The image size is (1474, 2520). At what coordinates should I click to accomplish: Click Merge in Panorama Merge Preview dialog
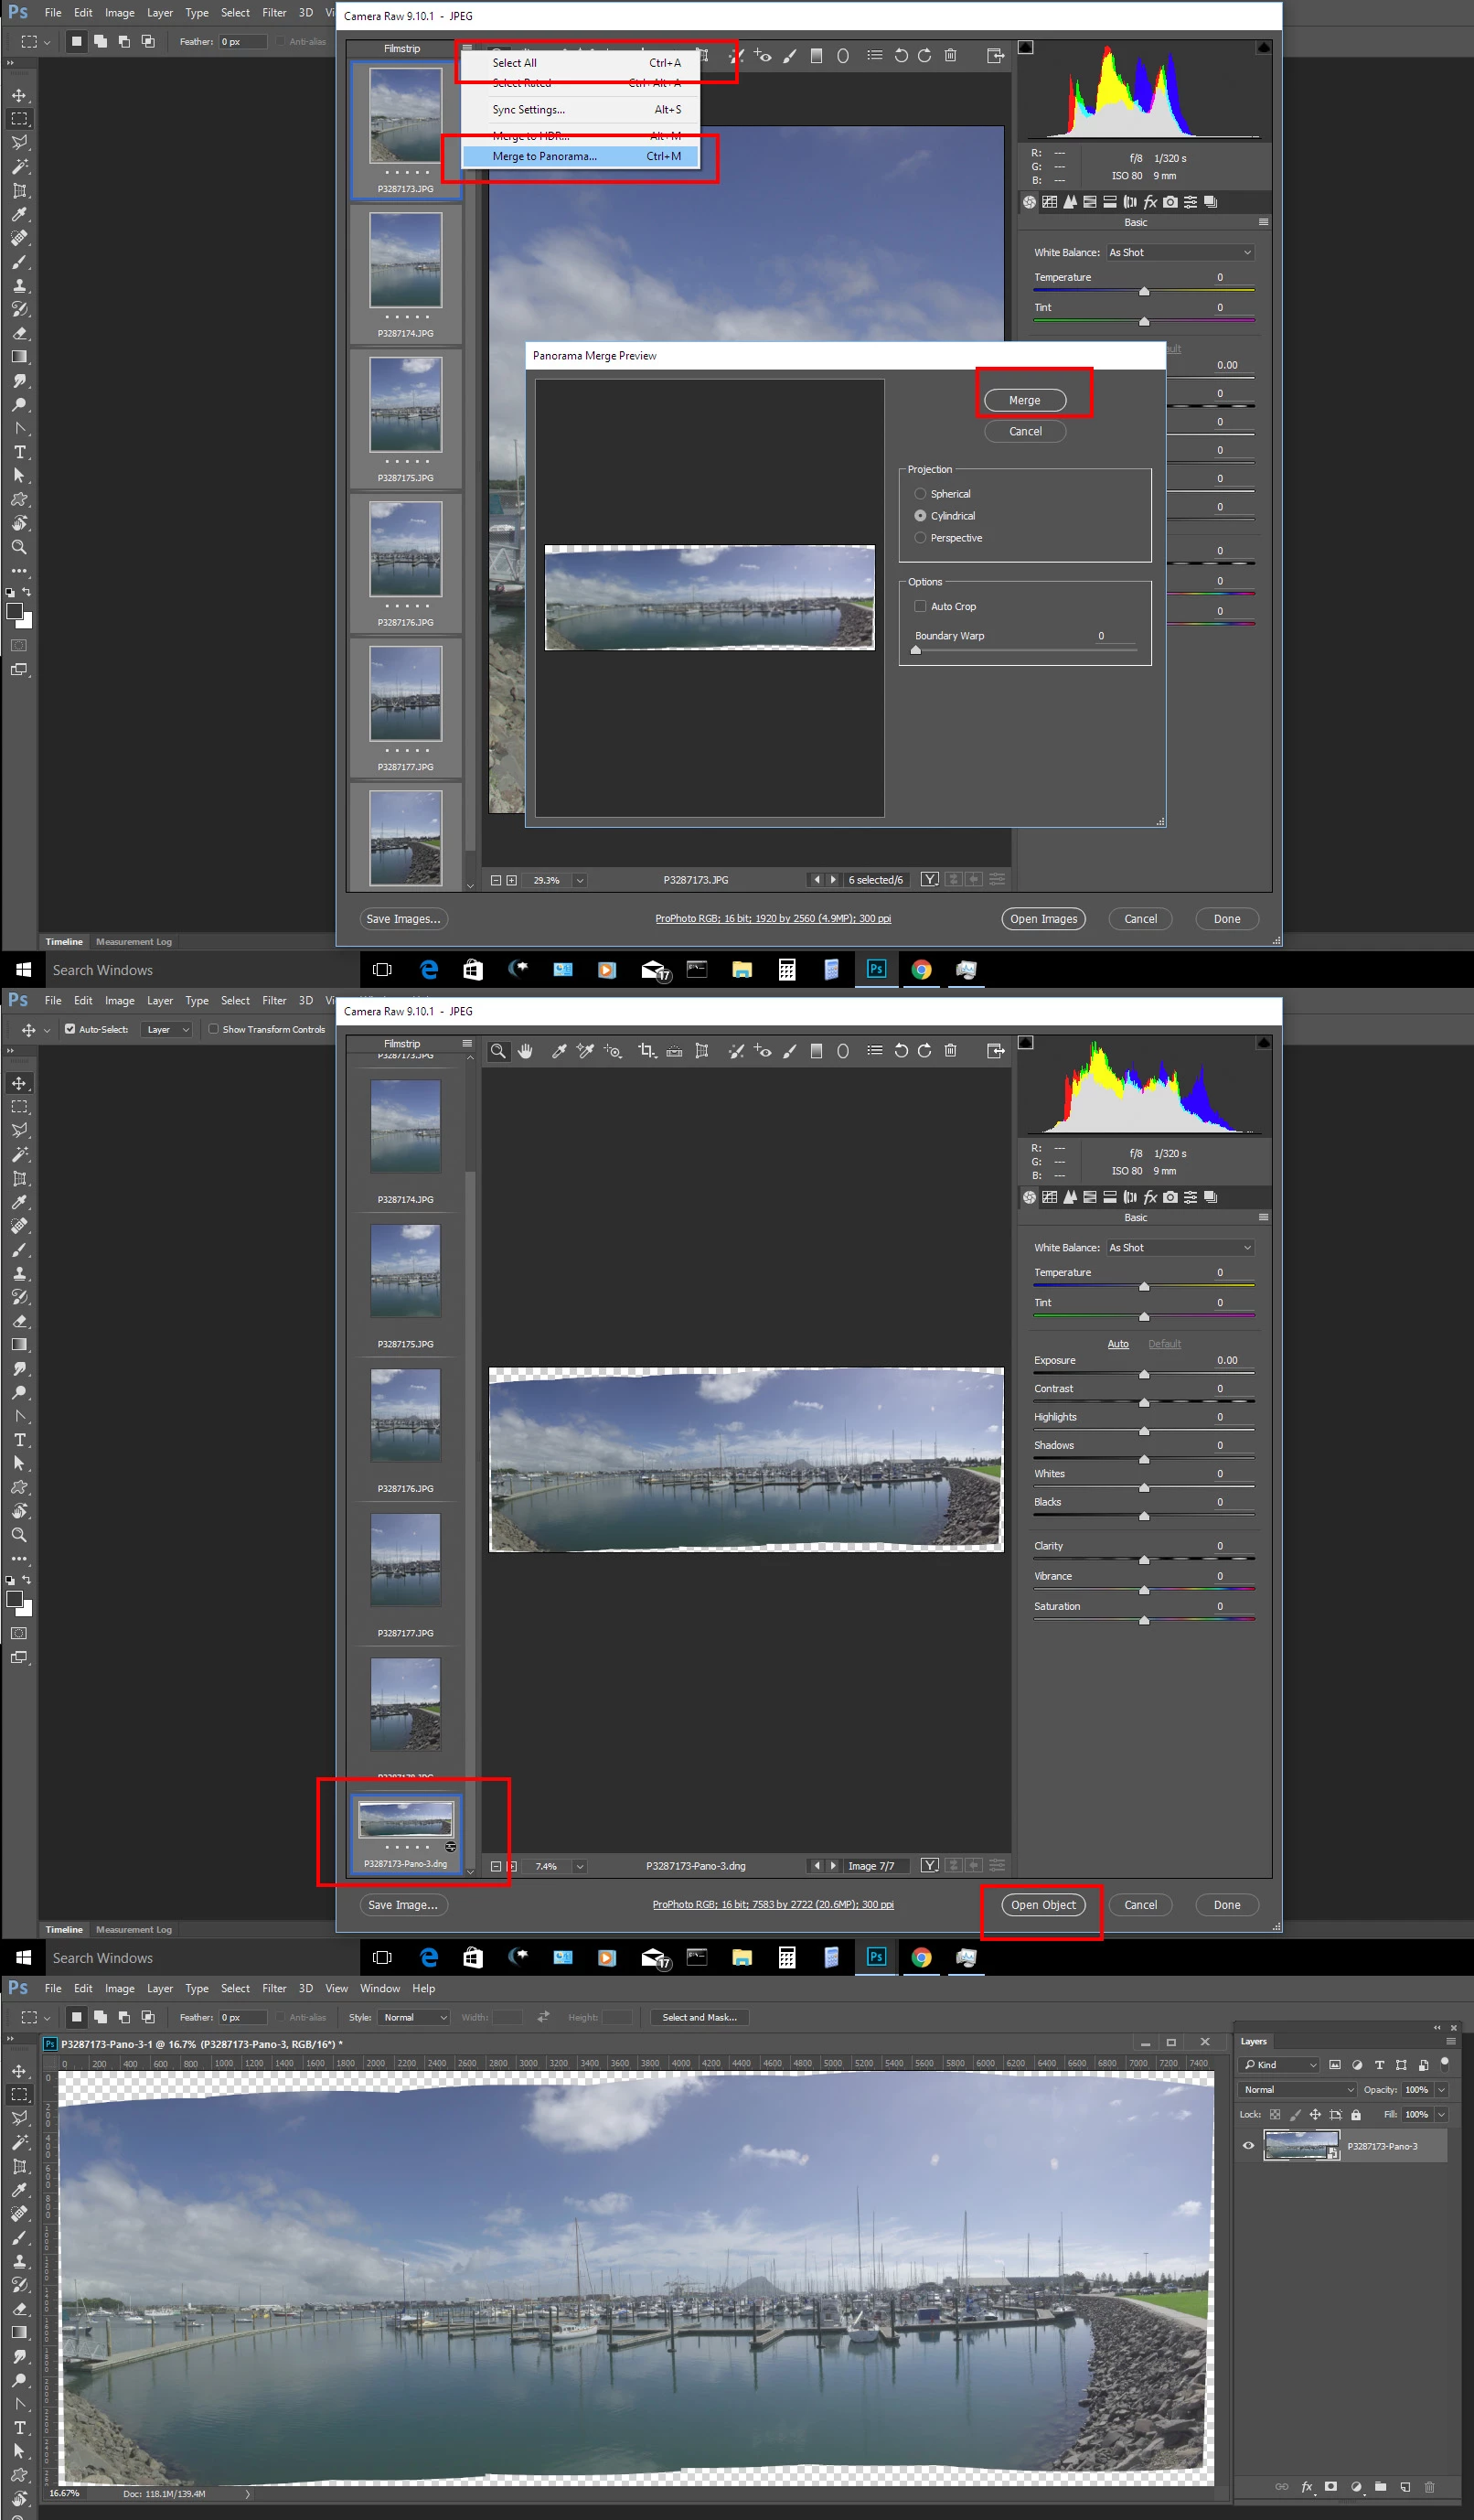pyautogui.click(x=1025, y=400)
